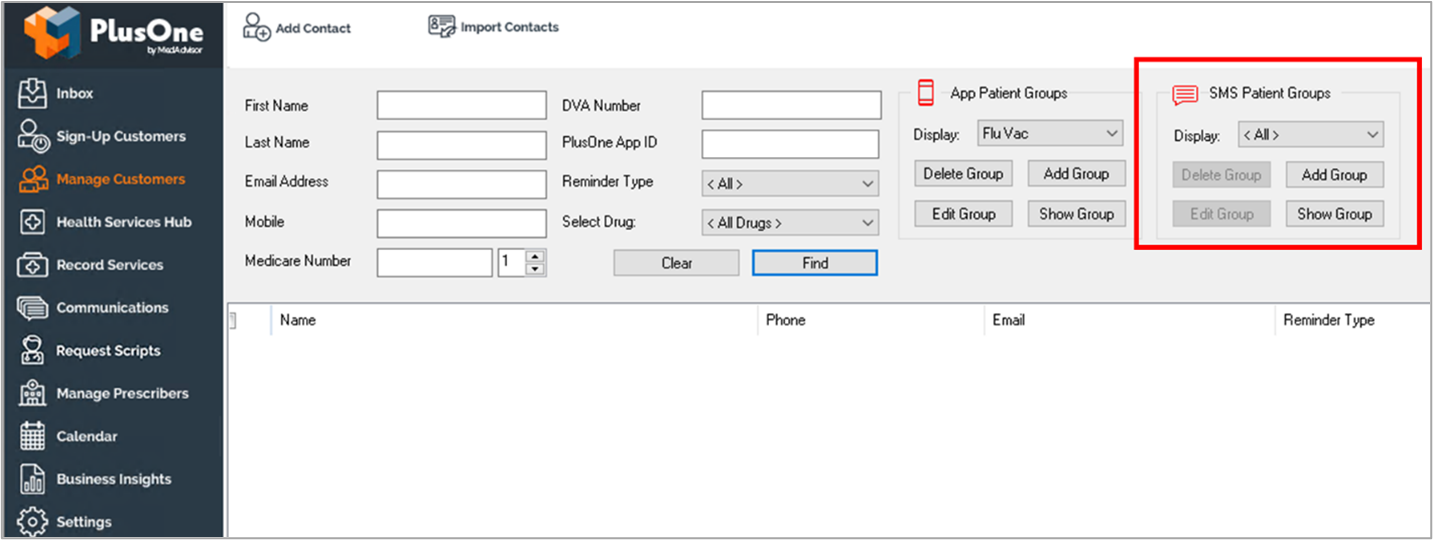
Task: Open the Reminder Type dropdown
Action: tap(790, 184)
